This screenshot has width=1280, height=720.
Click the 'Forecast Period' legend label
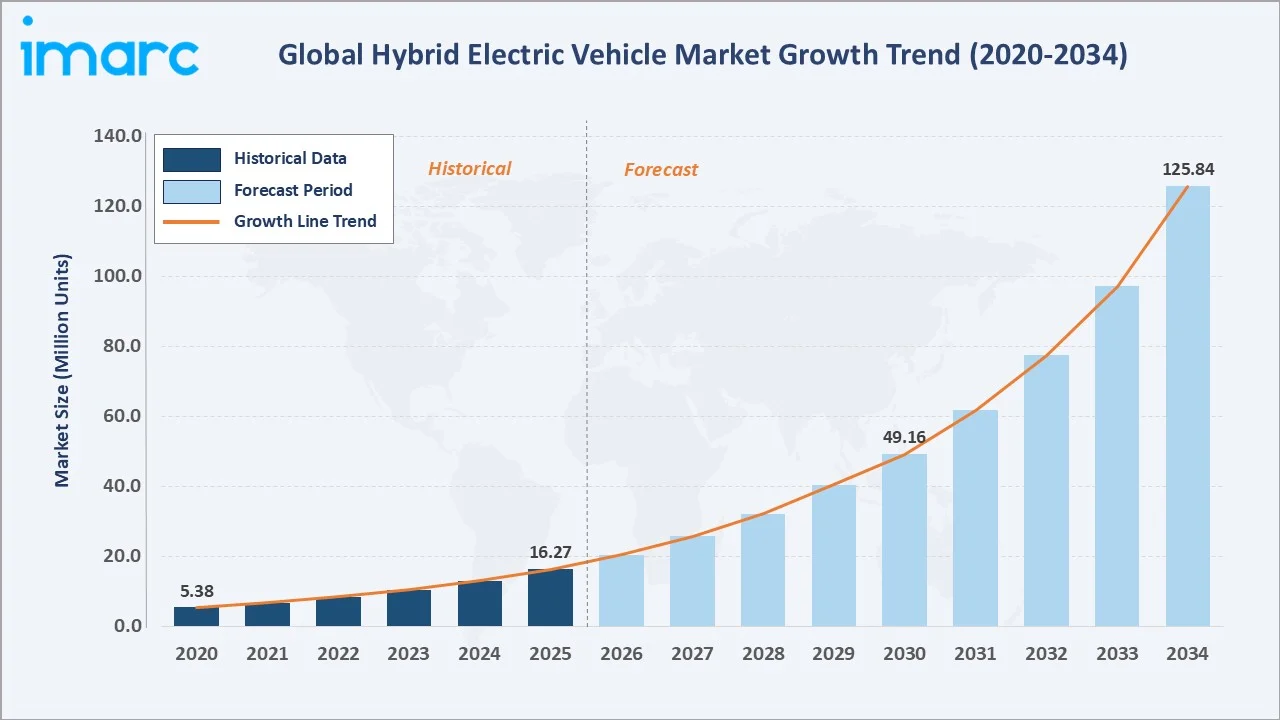click(x=293, y=190)
